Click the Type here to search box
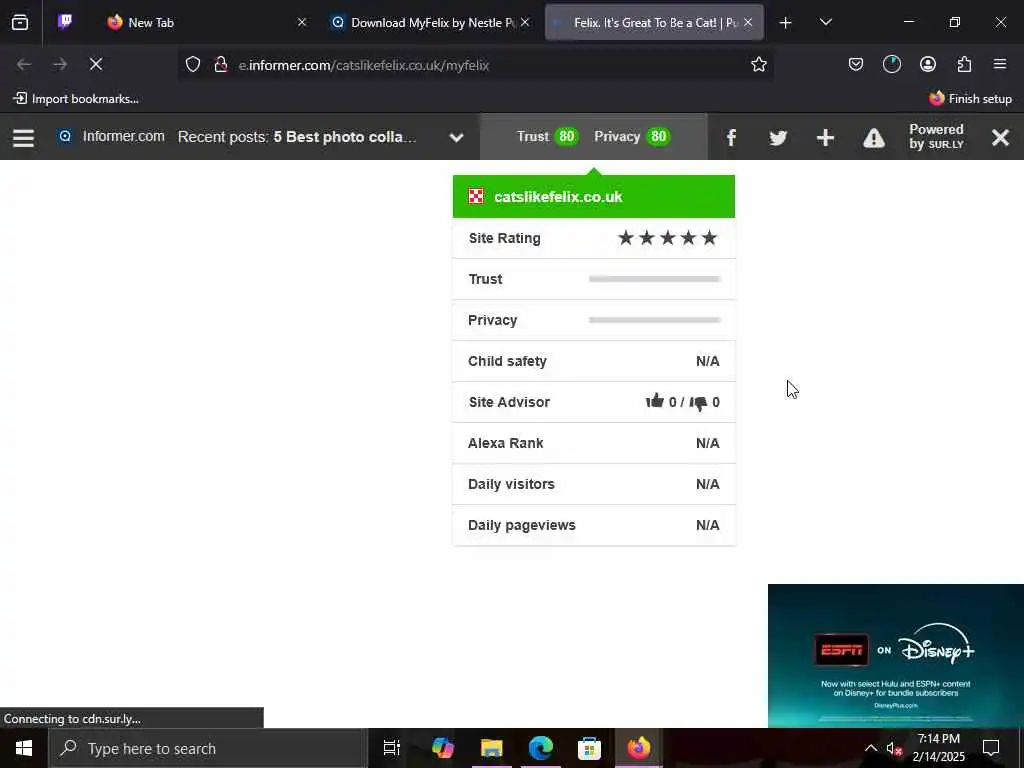 (208, 748)
